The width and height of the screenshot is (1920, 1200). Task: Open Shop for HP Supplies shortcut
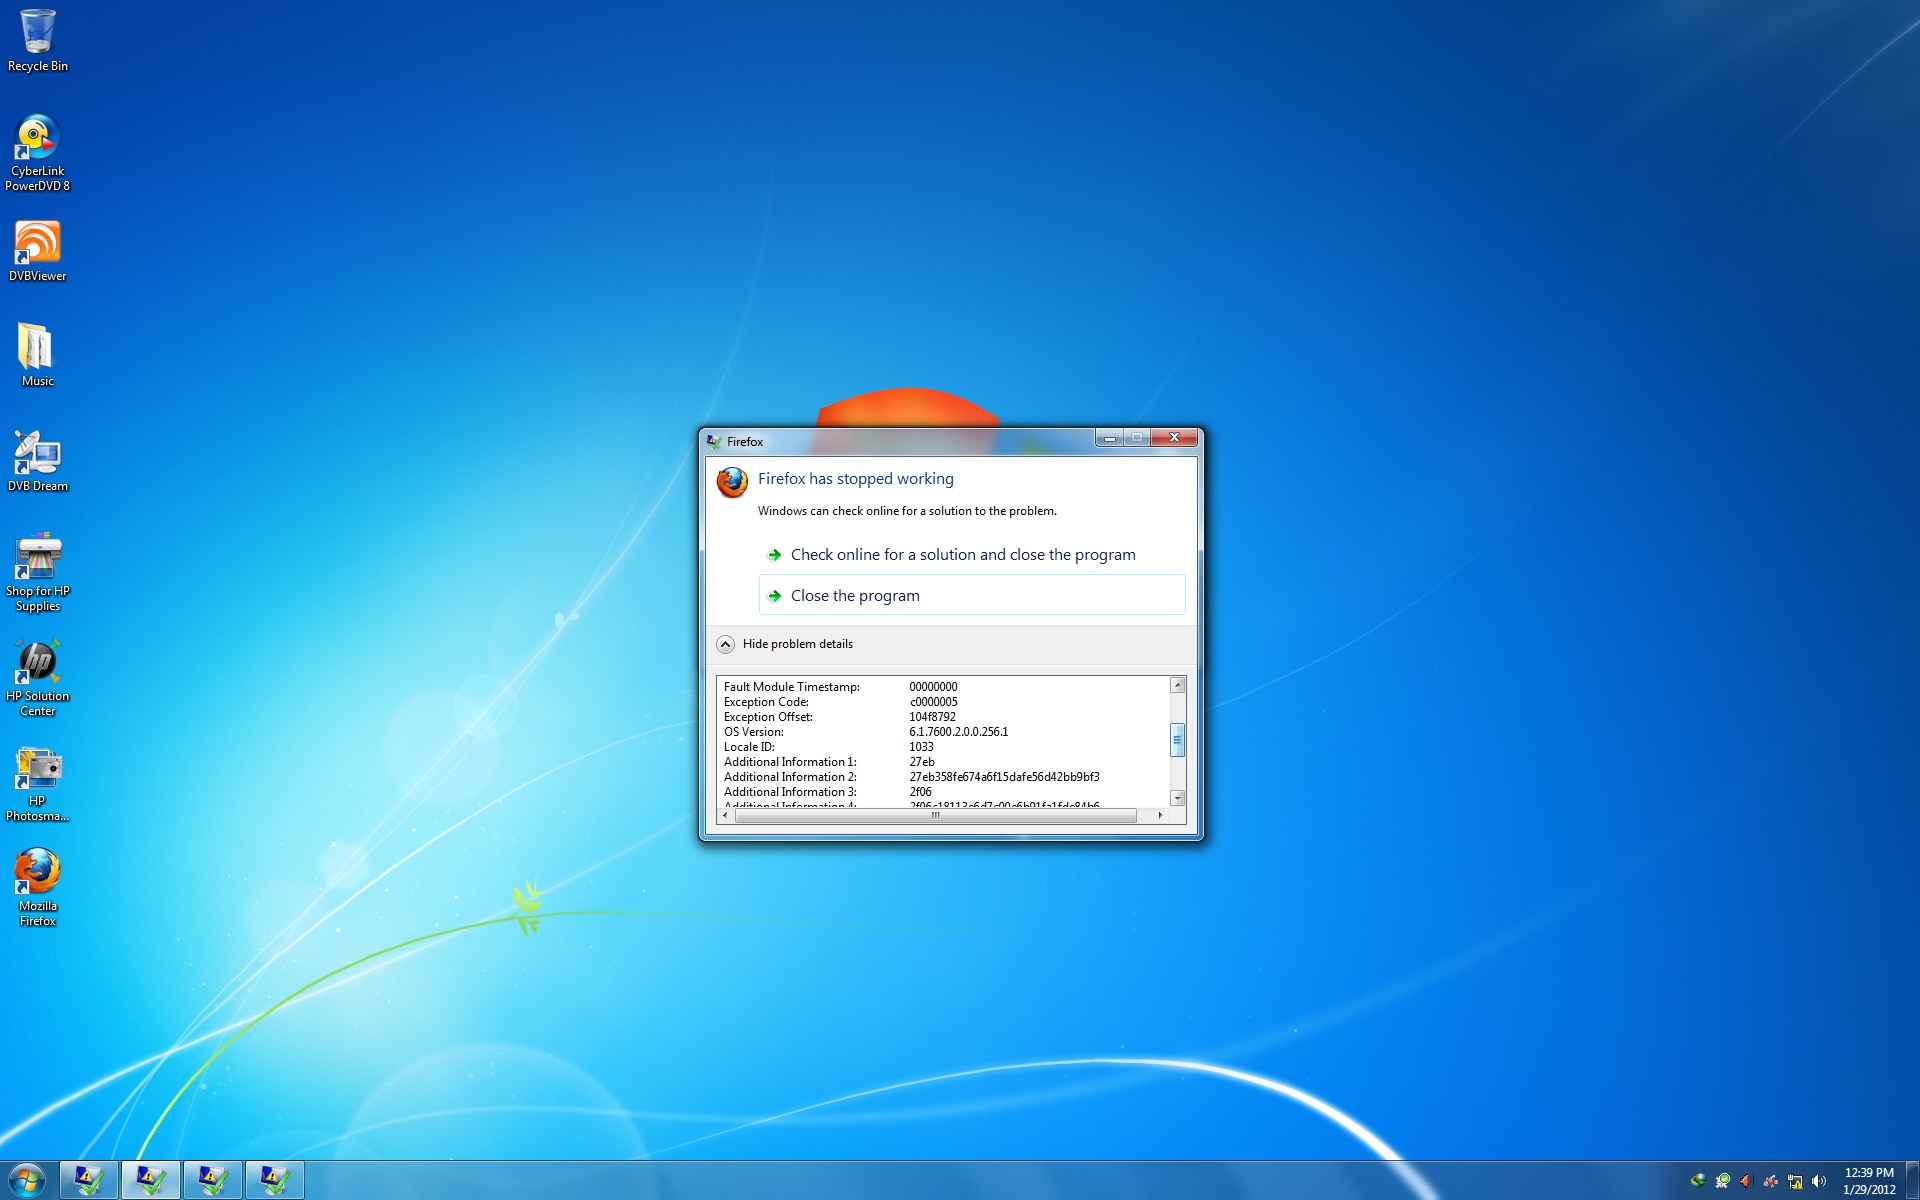click(x=37, y=573)
